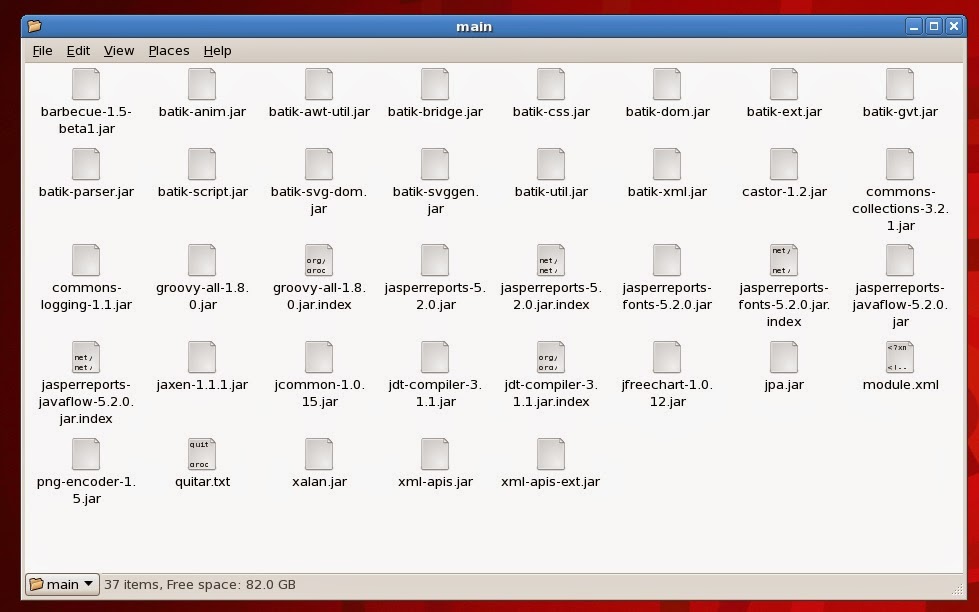Expand the main folder location dropdown
This screenshot has width=979, height=612.
[x=62, y=585]
